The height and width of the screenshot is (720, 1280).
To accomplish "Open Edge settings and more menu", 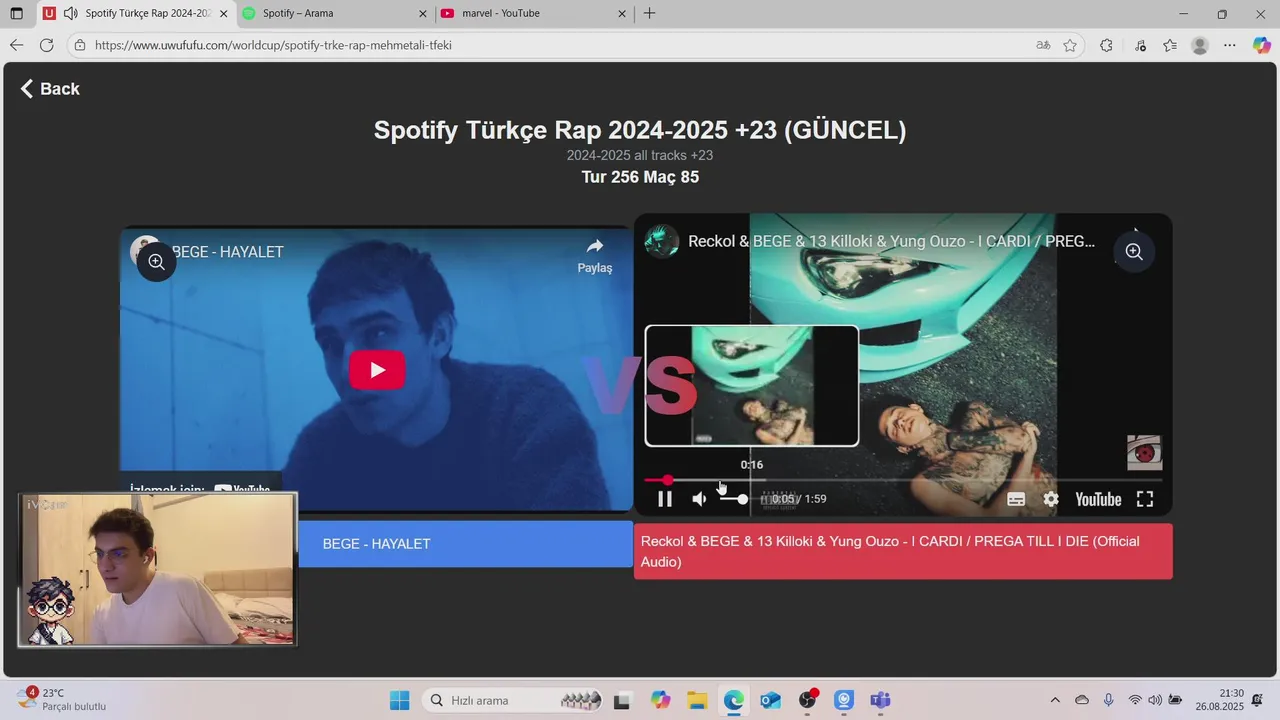I will click(1230, 45).
